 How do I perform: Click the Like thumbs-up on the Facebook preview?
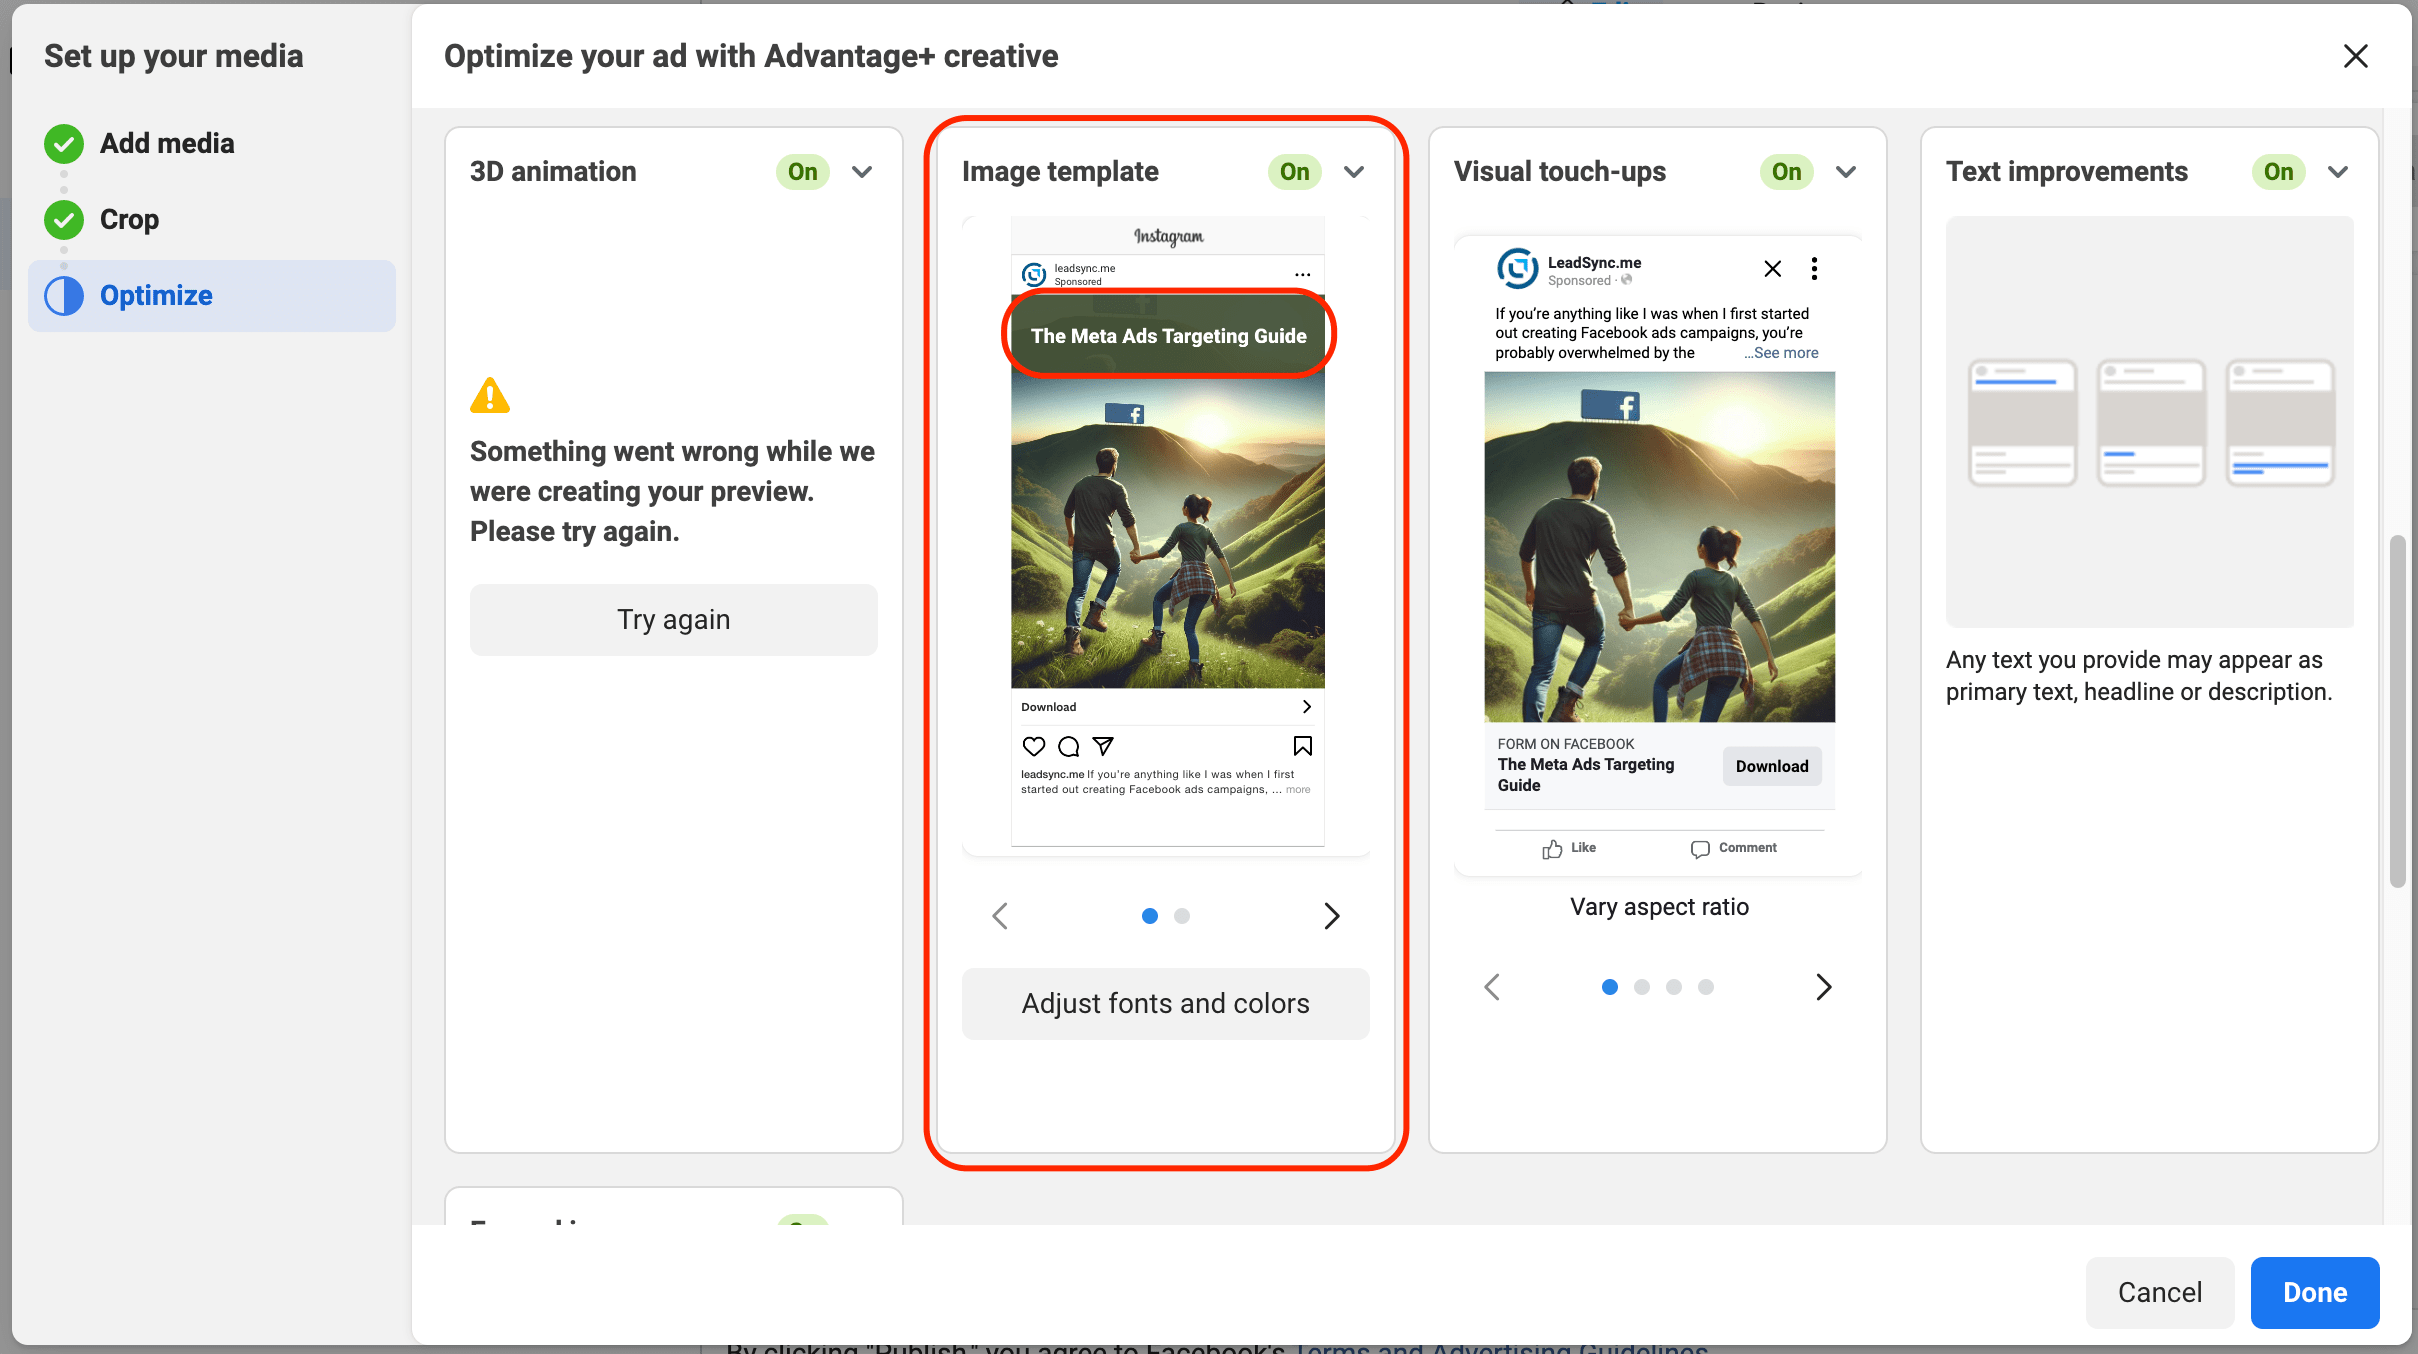(x=1552, y=848)
